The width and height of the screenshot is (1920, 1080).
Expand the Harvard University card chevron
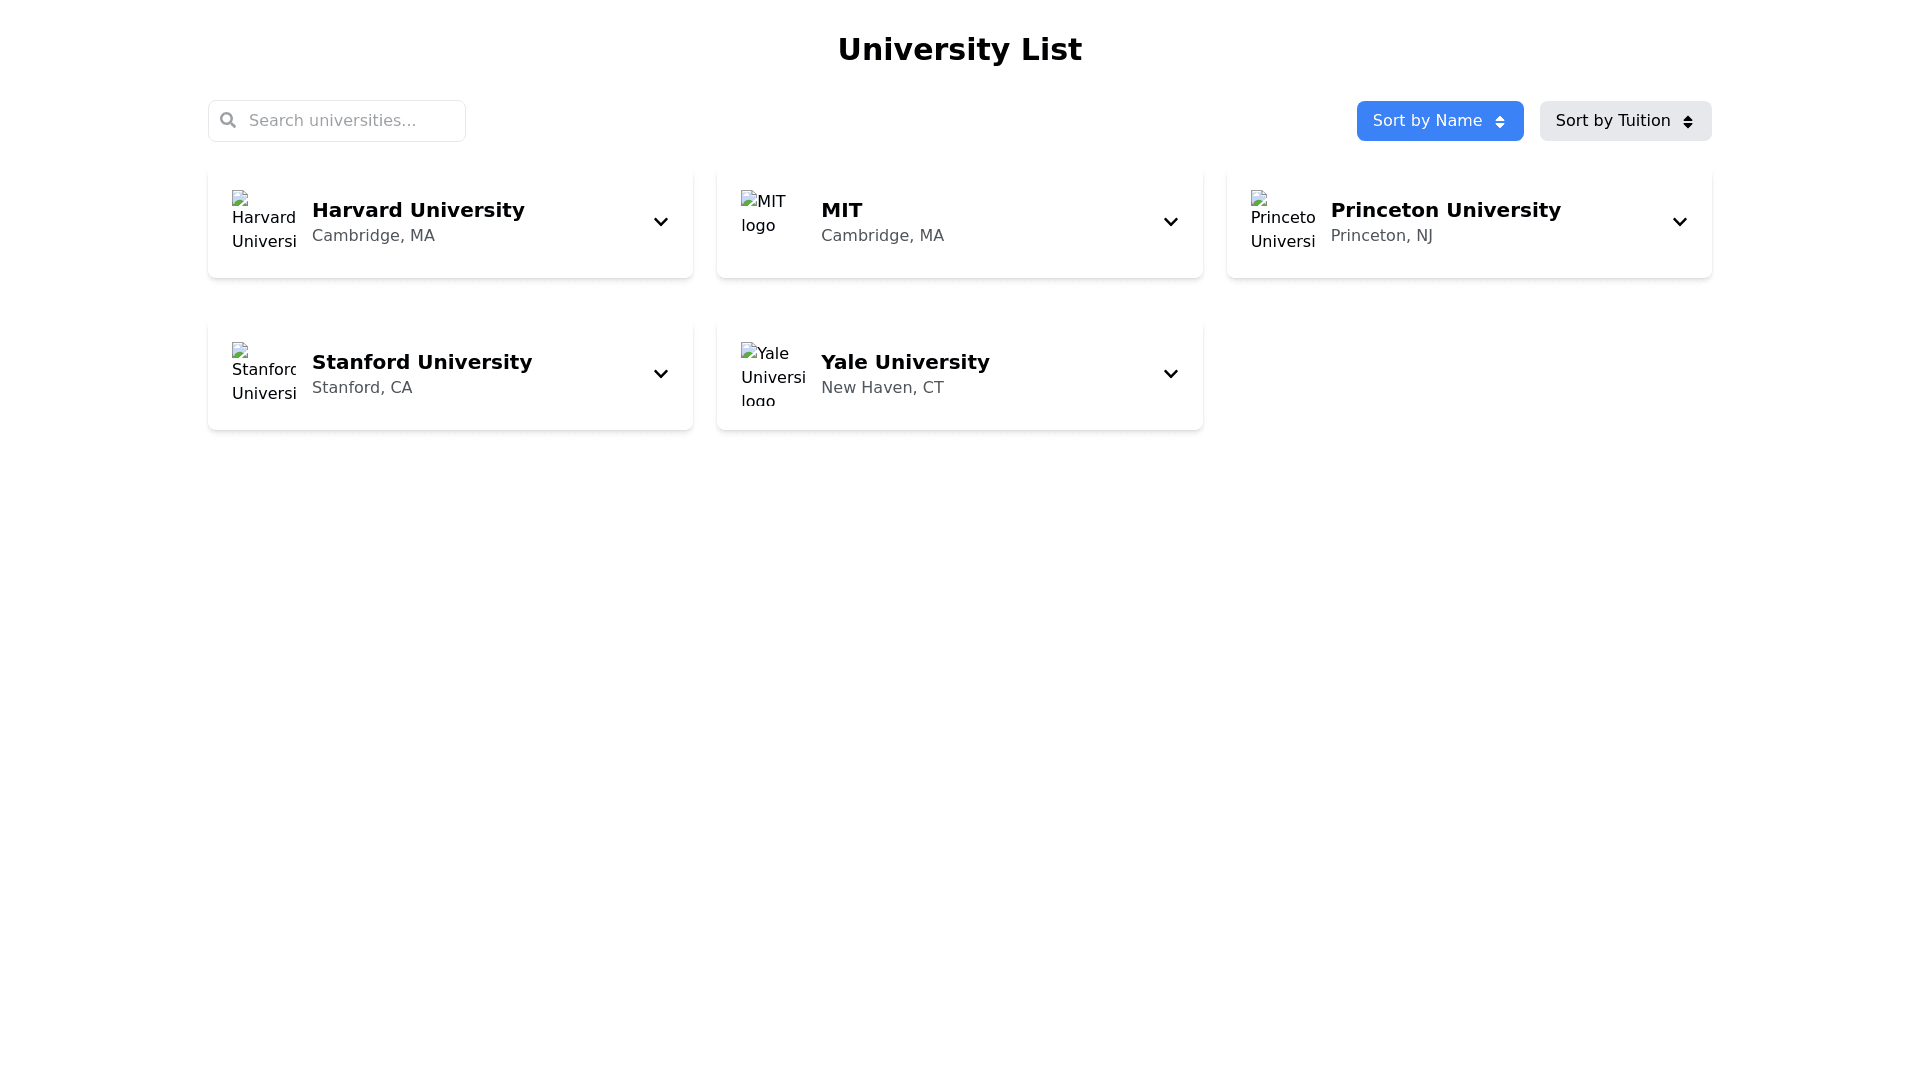coord(660,222)
